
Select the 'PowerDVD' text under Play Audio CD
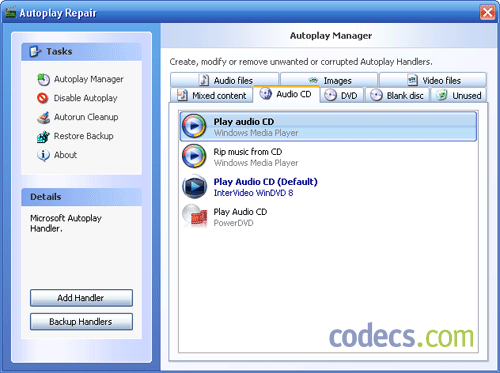pos(233,223)
